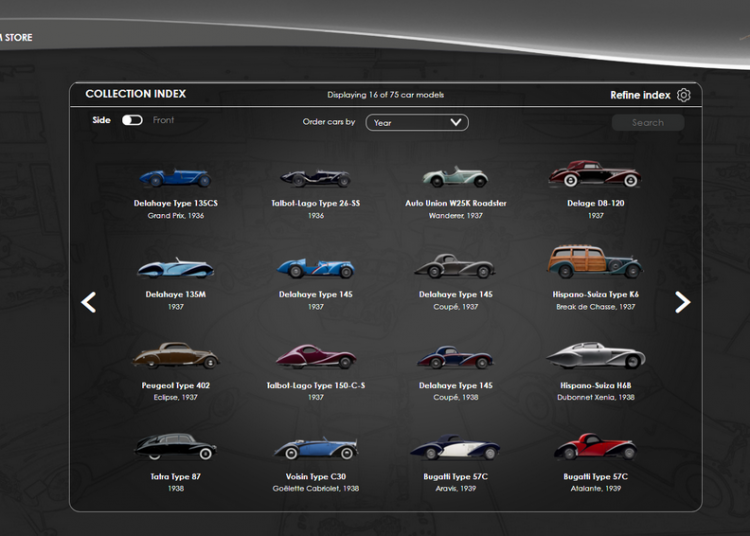Open the Voisin Type C30 cabriolet

coord(315,447)
